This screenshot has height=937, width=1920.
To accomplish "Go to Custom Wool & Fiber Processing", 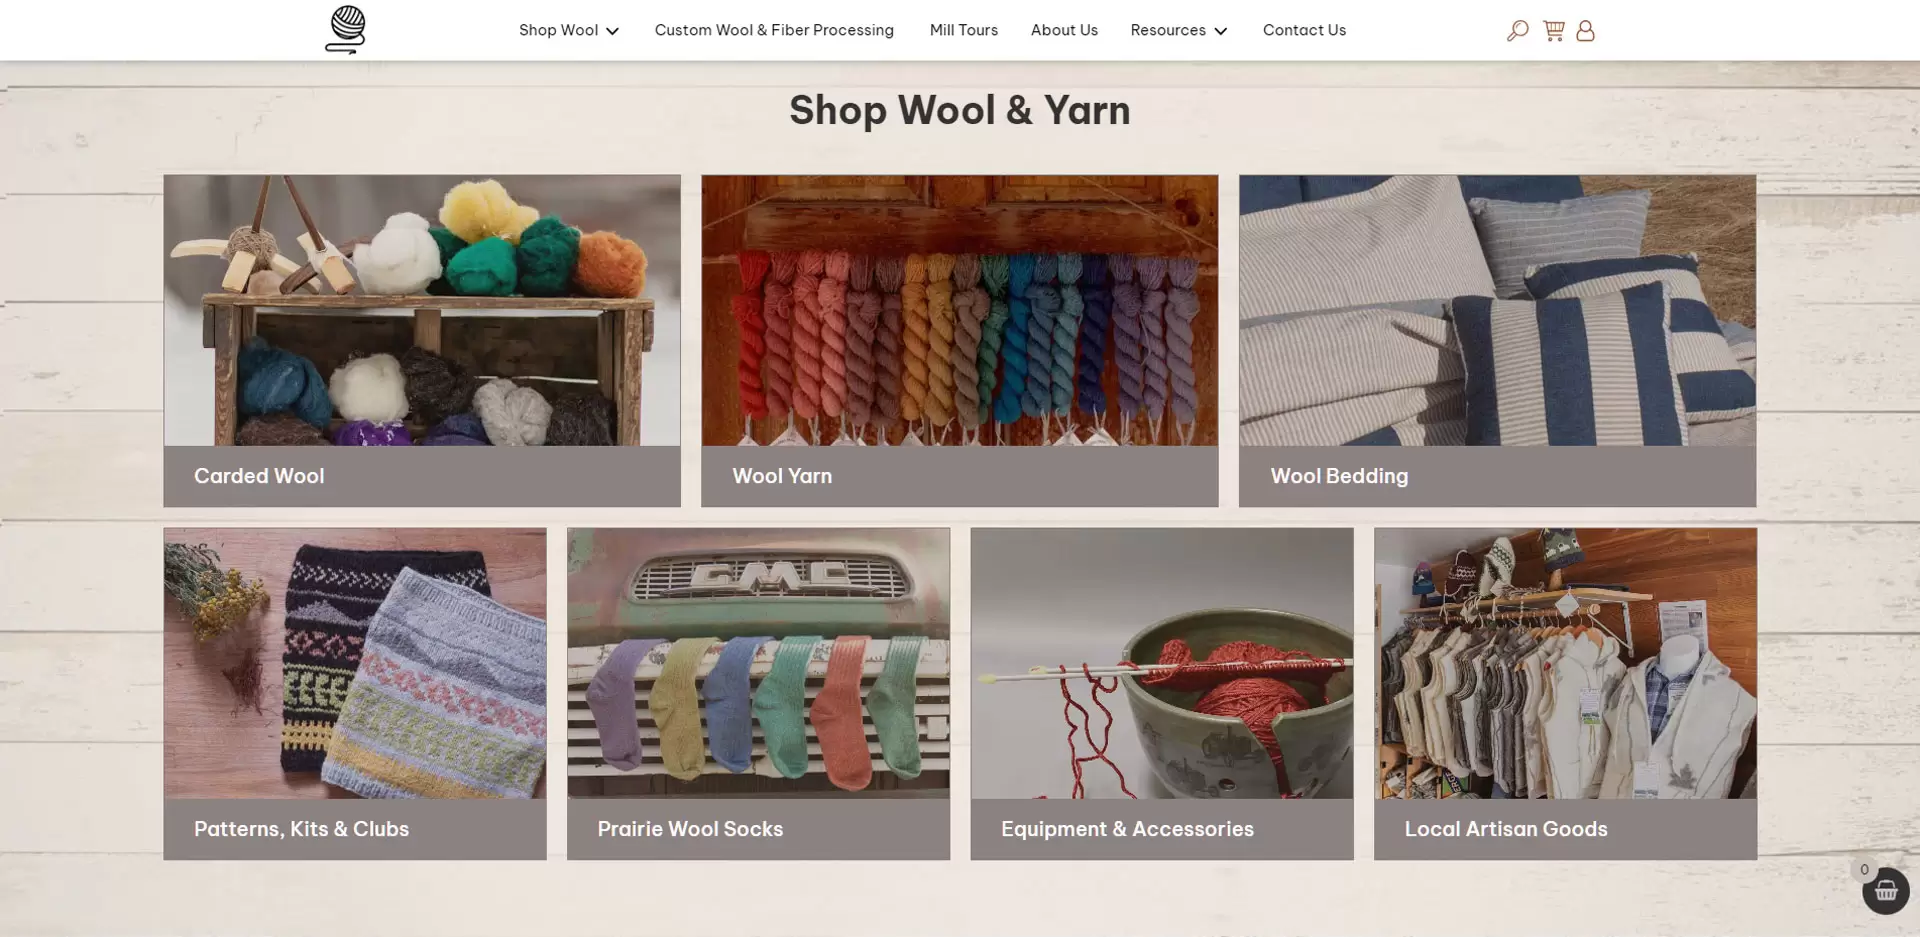I will [x=774, y=30].
